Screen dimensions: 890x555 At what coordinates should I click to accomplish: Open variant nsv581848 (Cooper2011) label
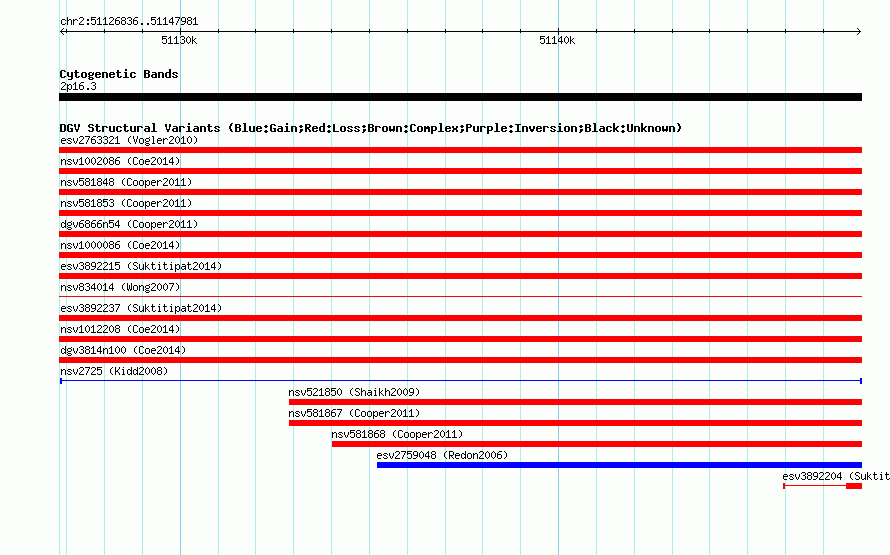[x=126, y=182]
